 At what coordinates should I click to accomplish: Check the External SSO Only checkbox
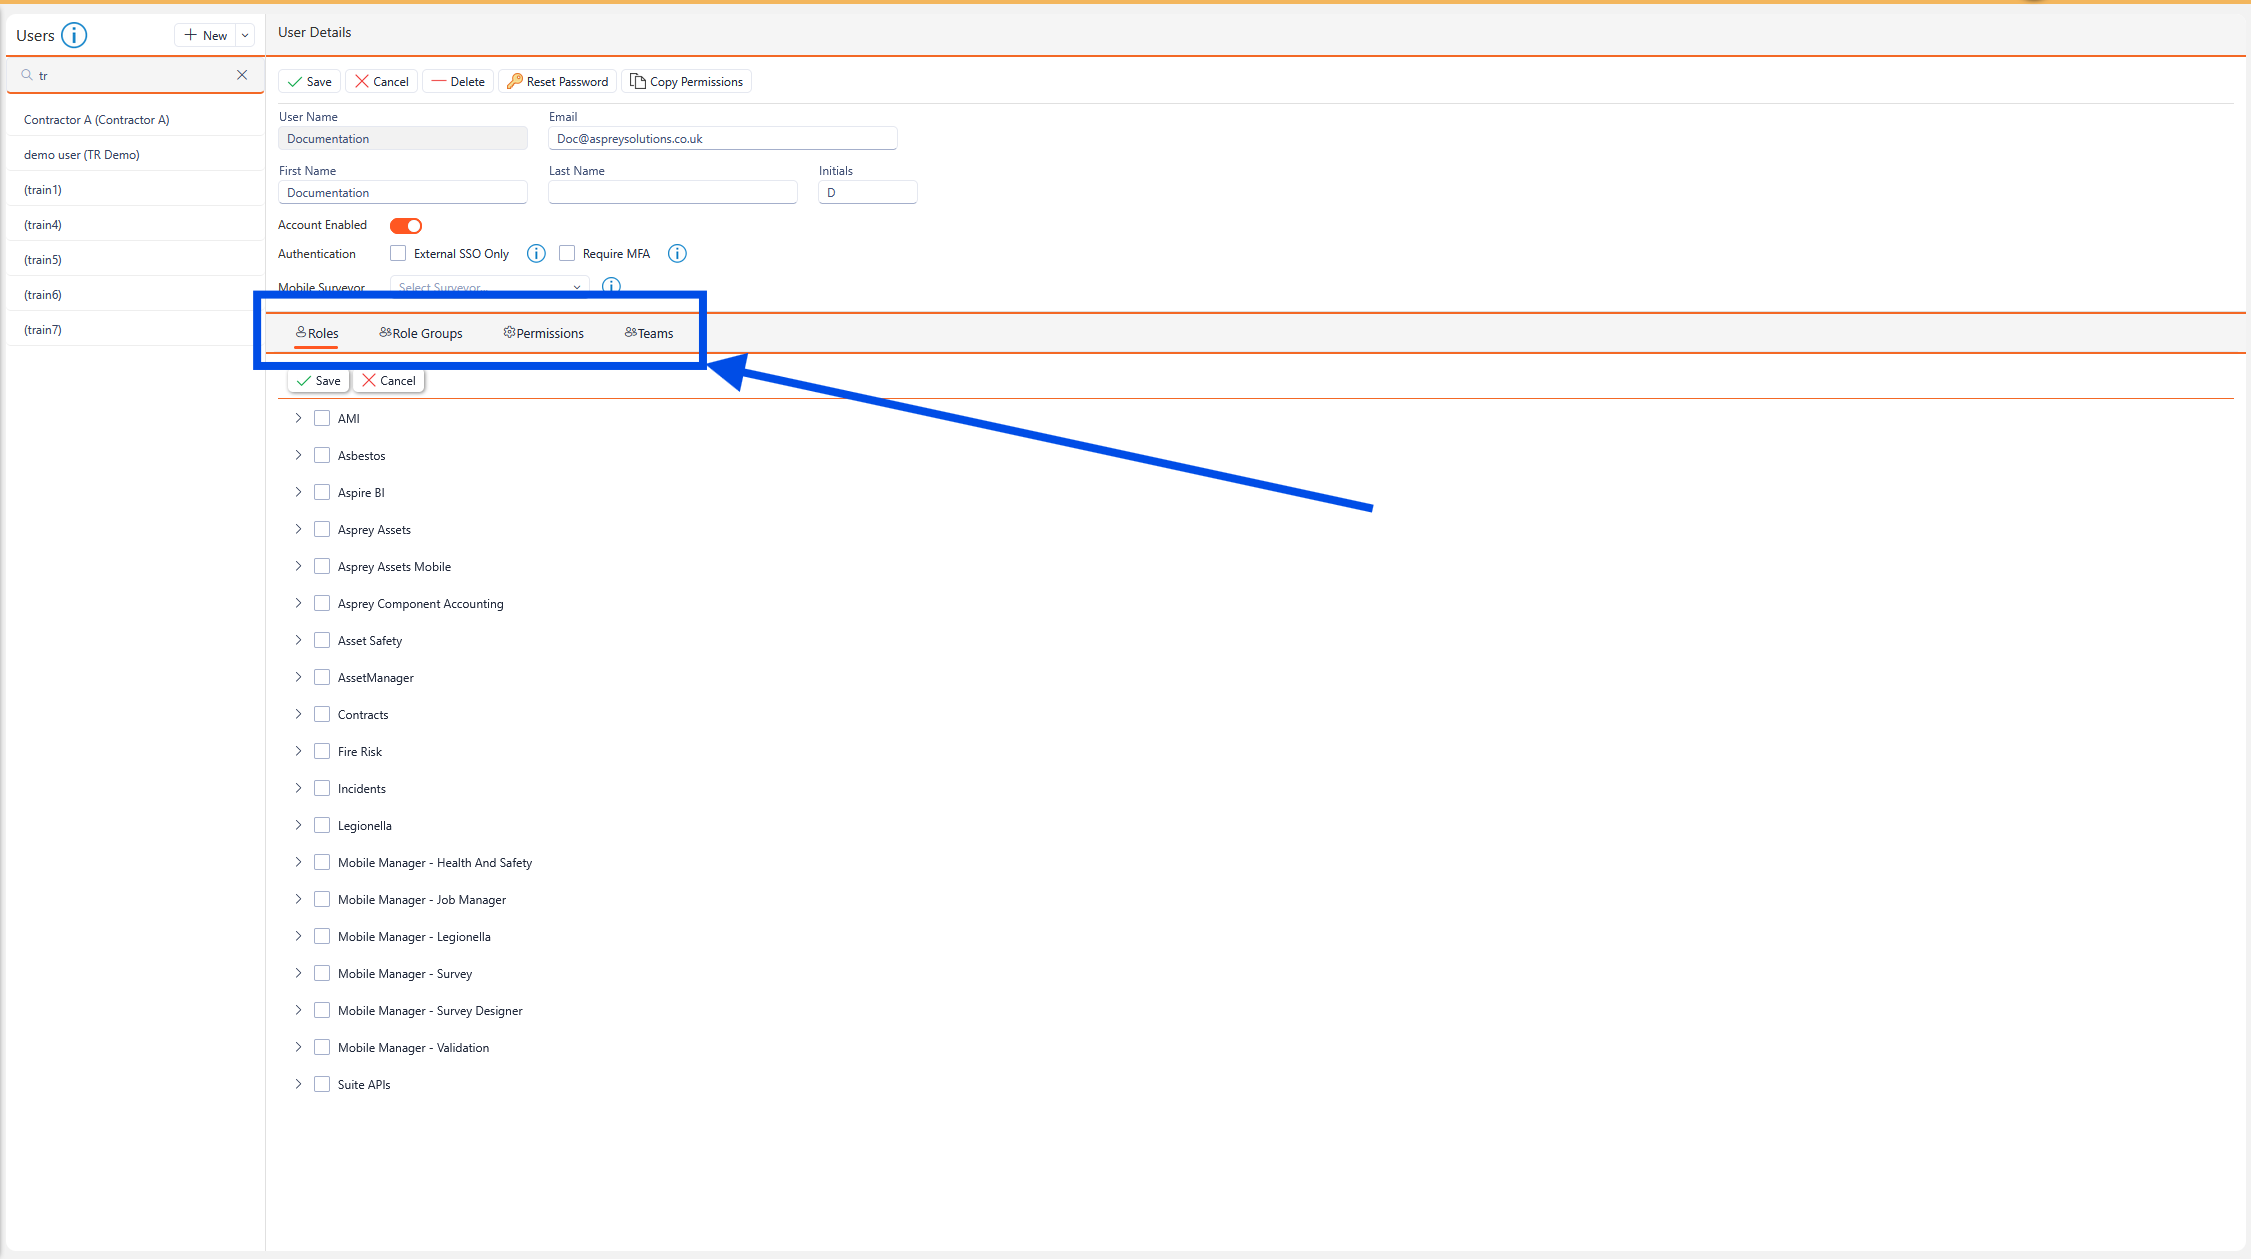[398, 254]
